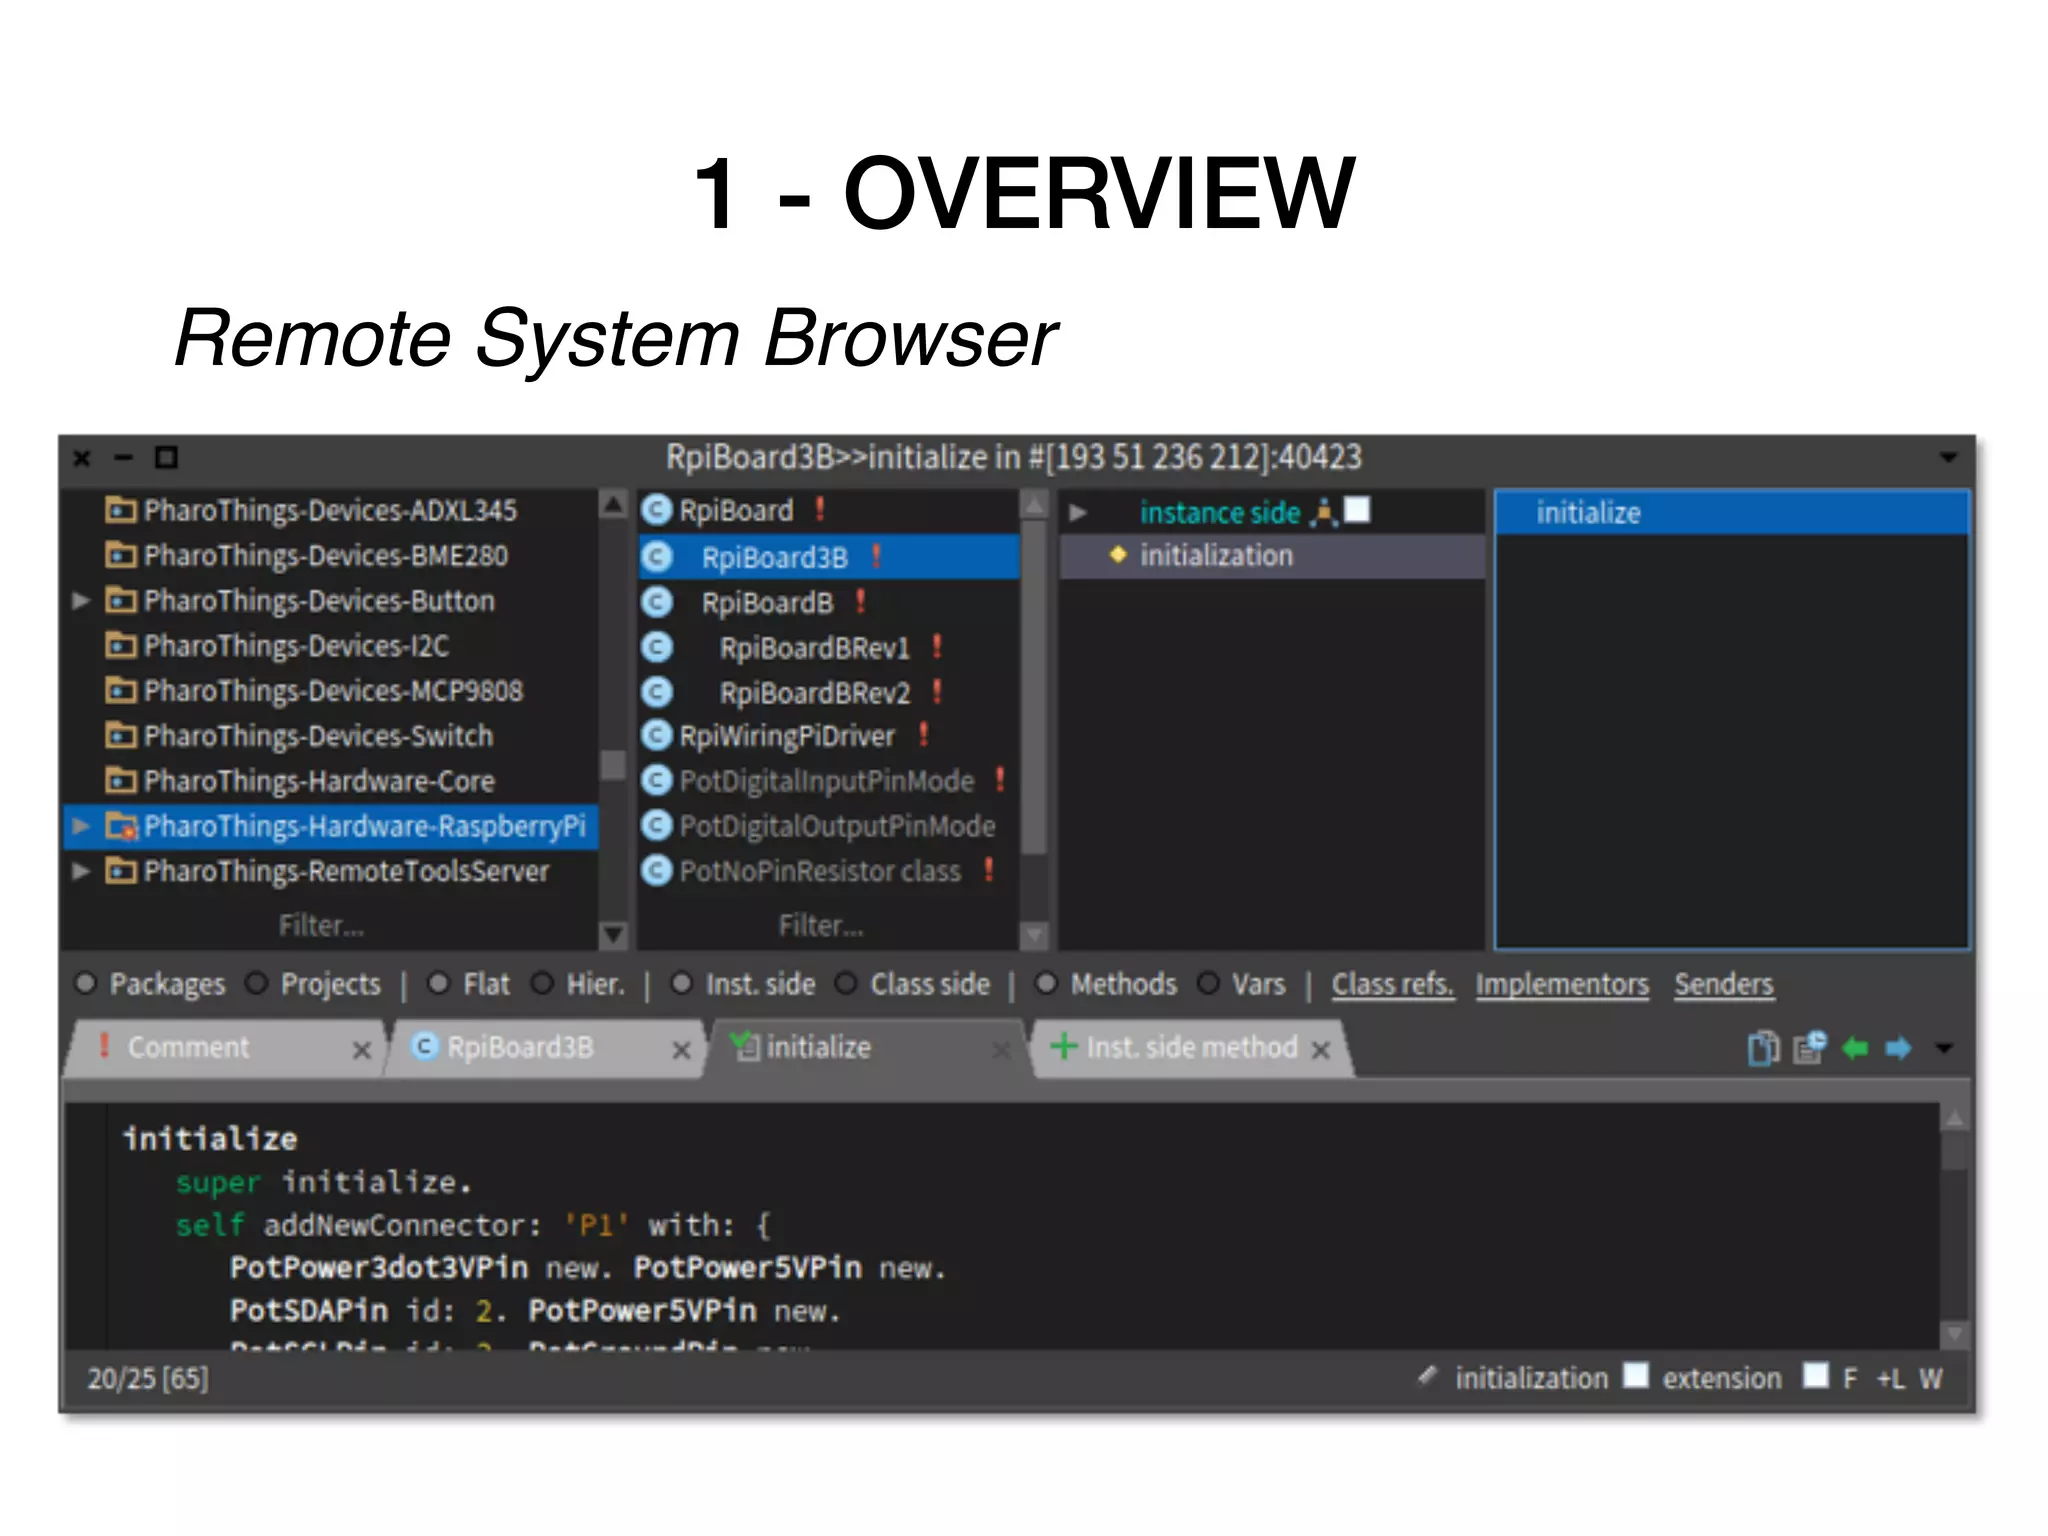2048x1536 pixels.
Task: Click scroll-down arrow of package list scrollbar
Action: pos(613,935)
